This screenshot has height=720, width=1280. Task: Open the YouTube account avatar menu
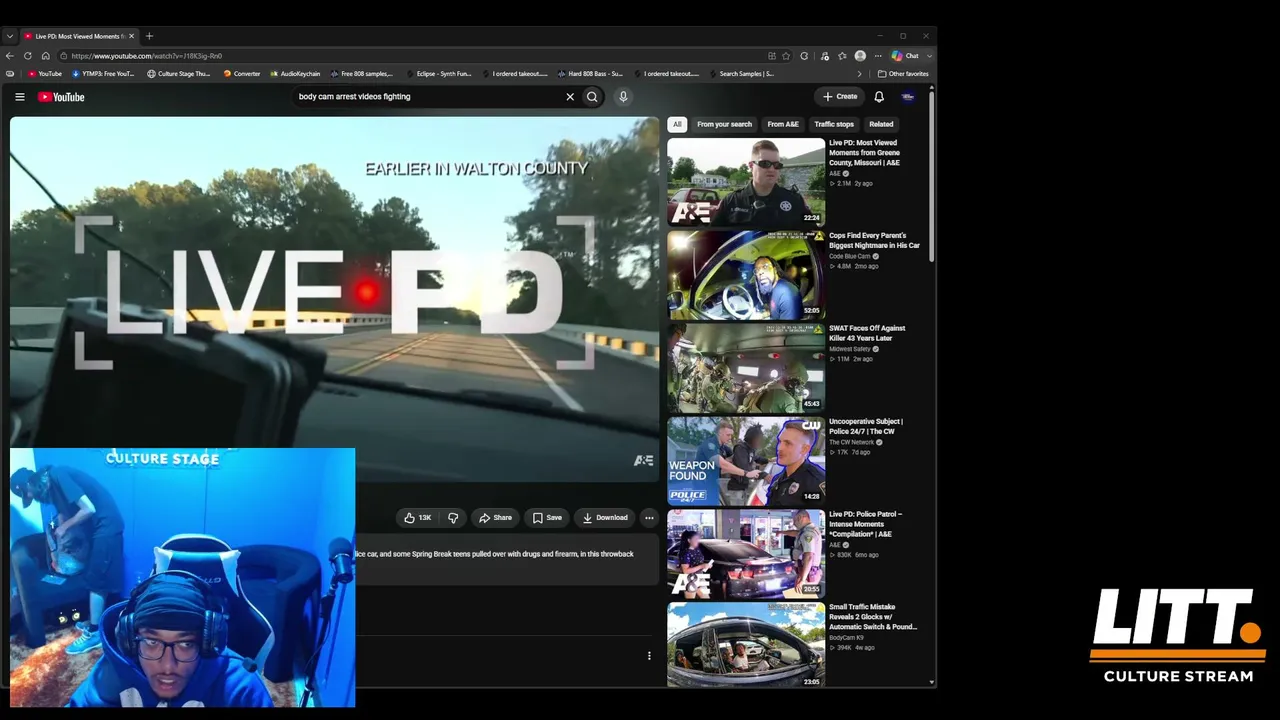(908, 97)
